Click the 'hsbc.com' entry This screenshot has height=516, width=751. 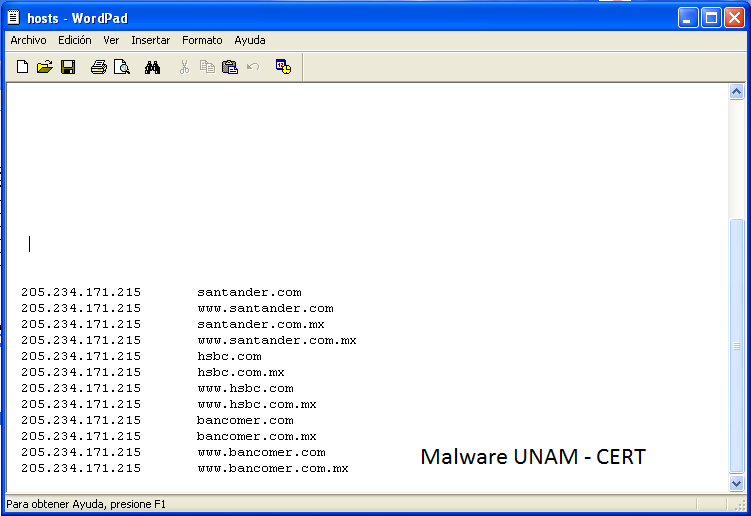point(229,356)
